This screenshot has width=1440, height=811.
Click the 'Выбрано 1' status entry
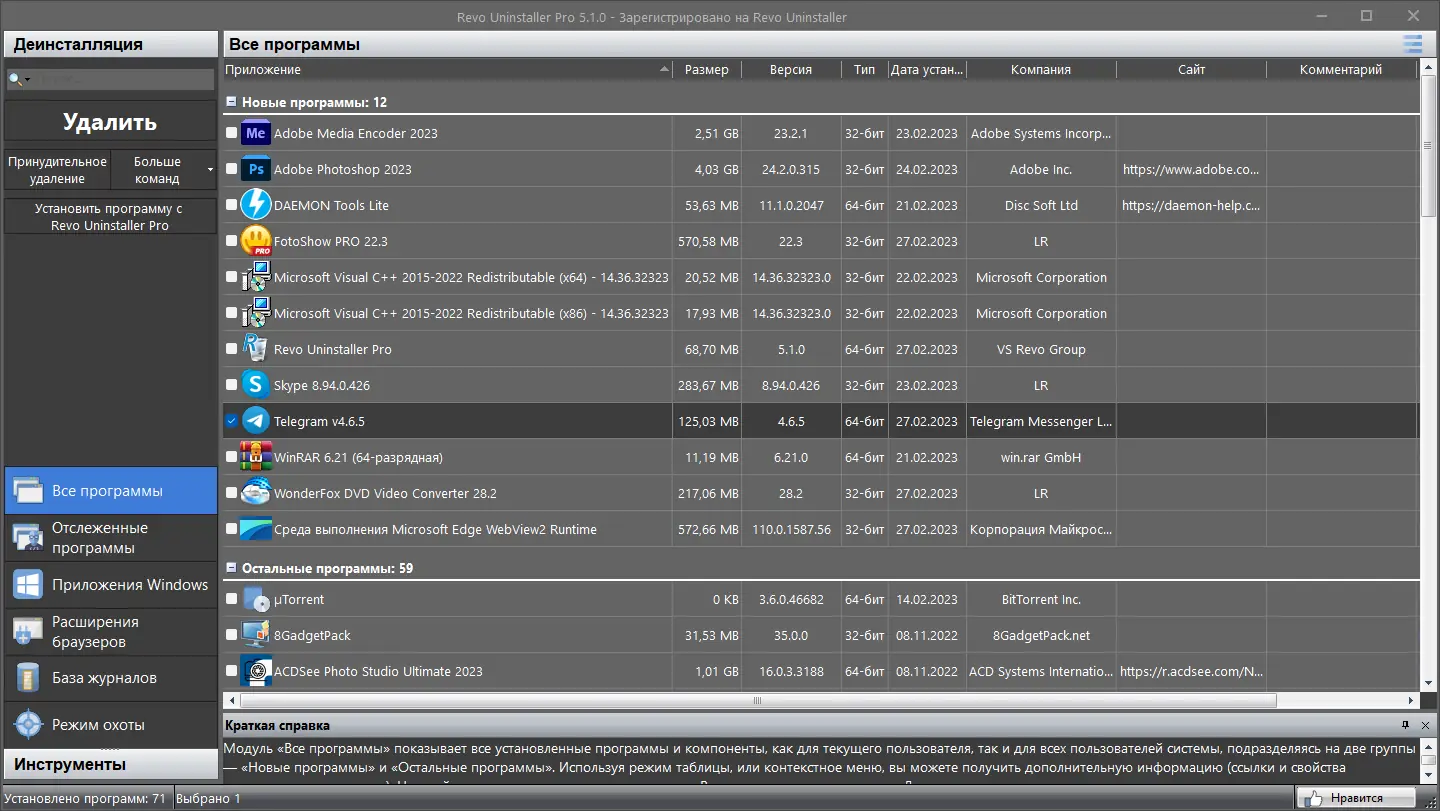pyautogui.click(x=208, y=799)
